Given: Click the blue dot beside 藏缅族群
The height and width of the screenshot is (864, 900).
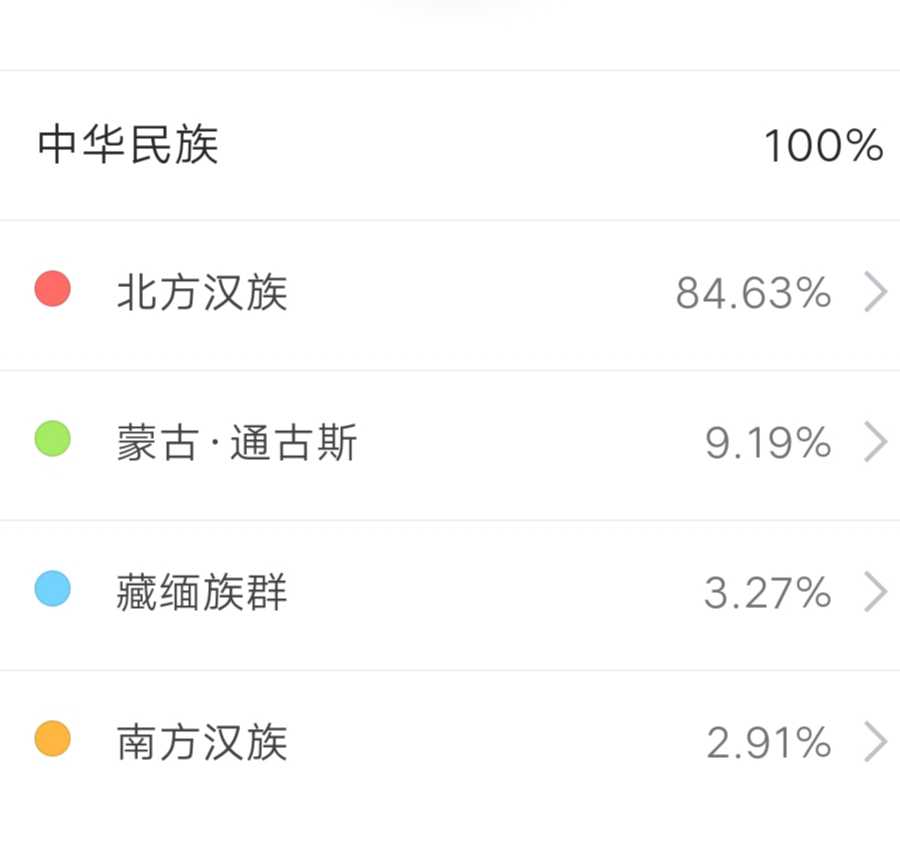Looking at the screenshot, I should (52, 589).
